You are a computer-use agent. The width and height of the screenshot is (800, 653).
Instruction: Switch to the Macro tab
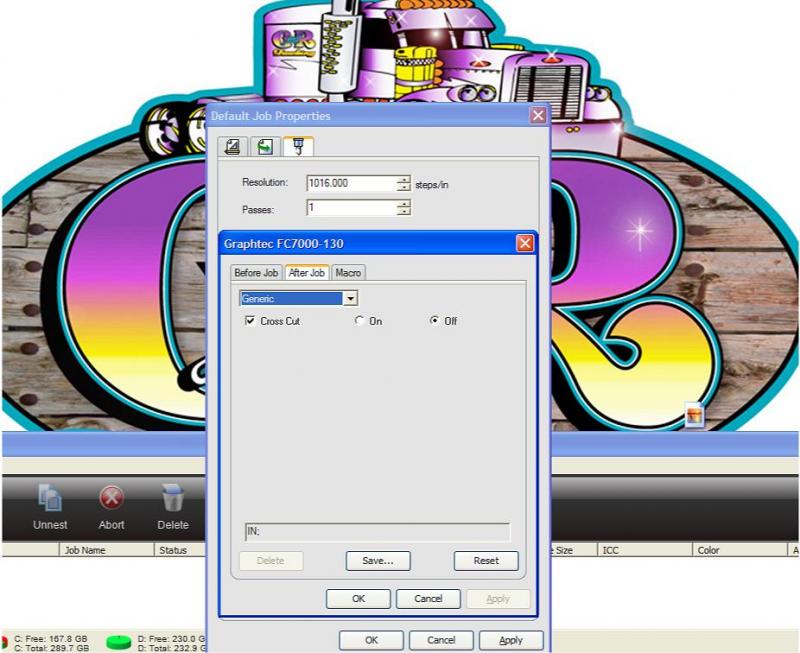(348, 273)
